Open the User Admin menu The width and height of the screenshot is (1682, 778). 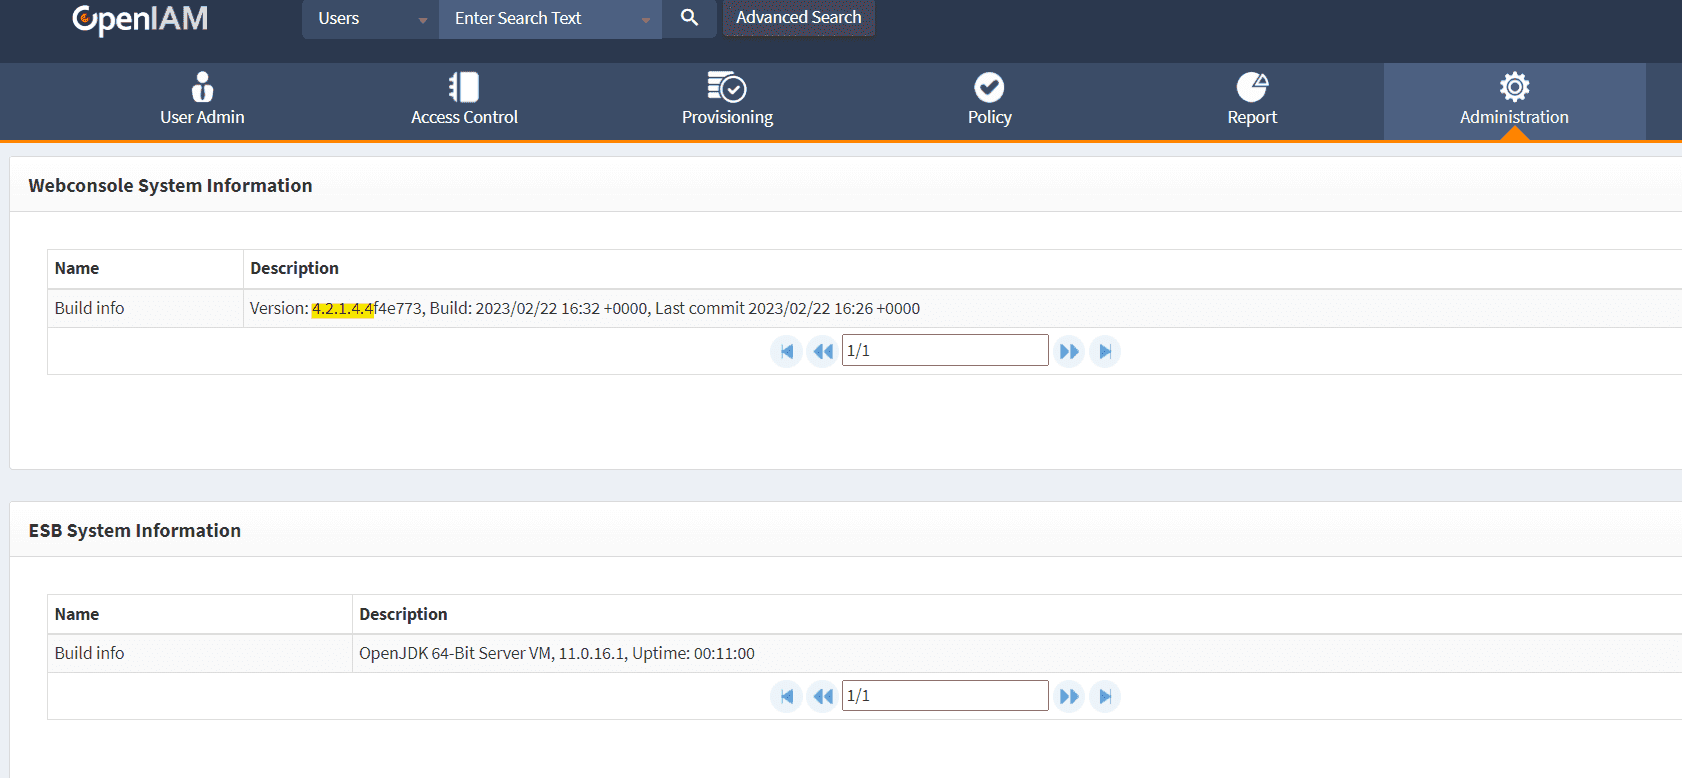click(x=202, y=100)
